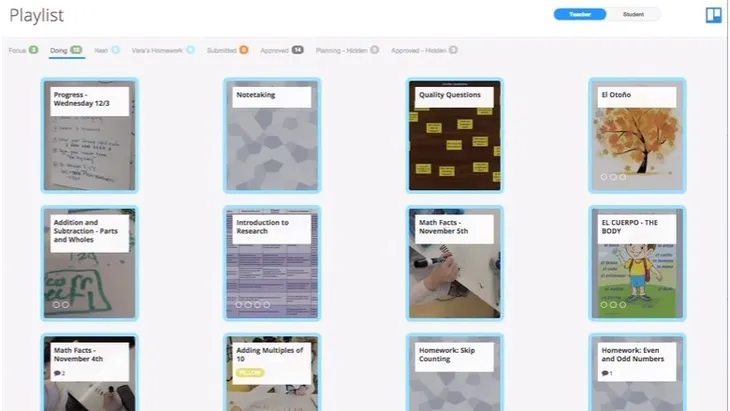The image size is (730, 411).
Task: Click status circles on Addition and Subtraction card
Action: [60, 304]
